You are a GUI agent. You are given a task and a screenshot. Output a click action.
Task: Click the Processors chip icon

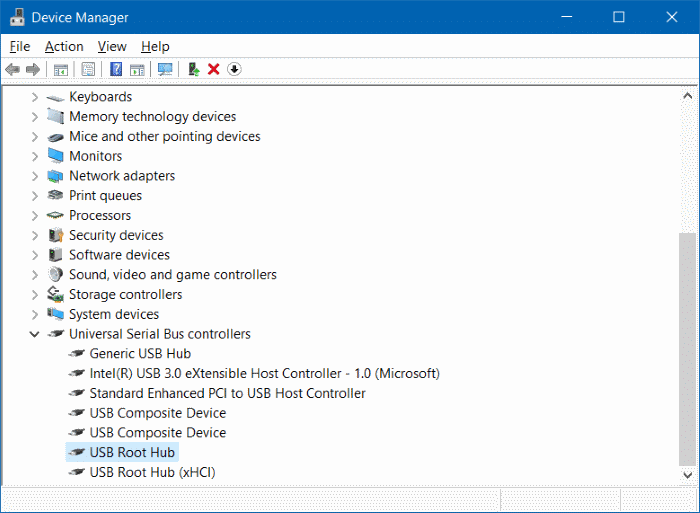56,216
